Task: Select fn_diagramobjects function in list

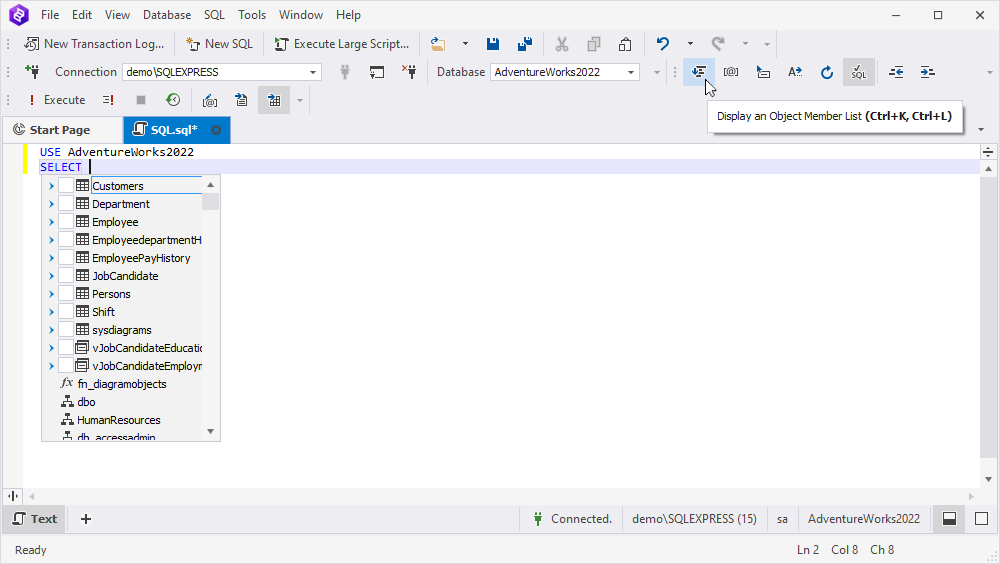Action: point(122,384)
